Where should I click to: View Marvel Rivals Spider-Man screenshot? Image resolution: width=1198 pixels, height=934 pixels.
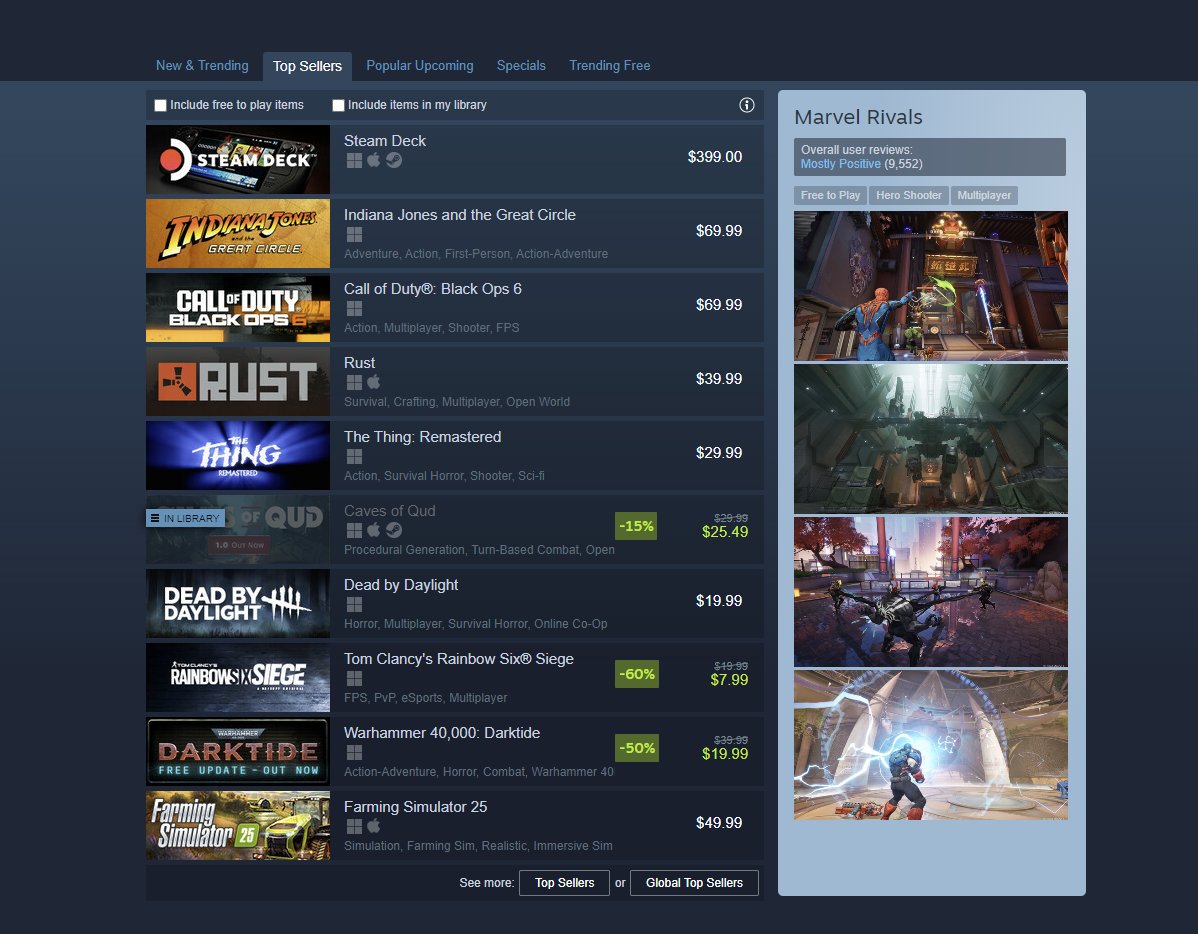coord(931,286)
